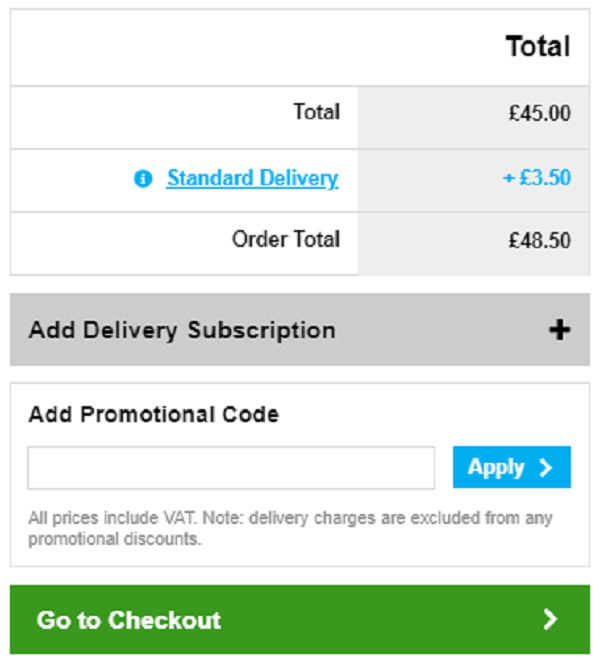
Task: Click the £45.00 total amount
Action: [x=539, y=113]
